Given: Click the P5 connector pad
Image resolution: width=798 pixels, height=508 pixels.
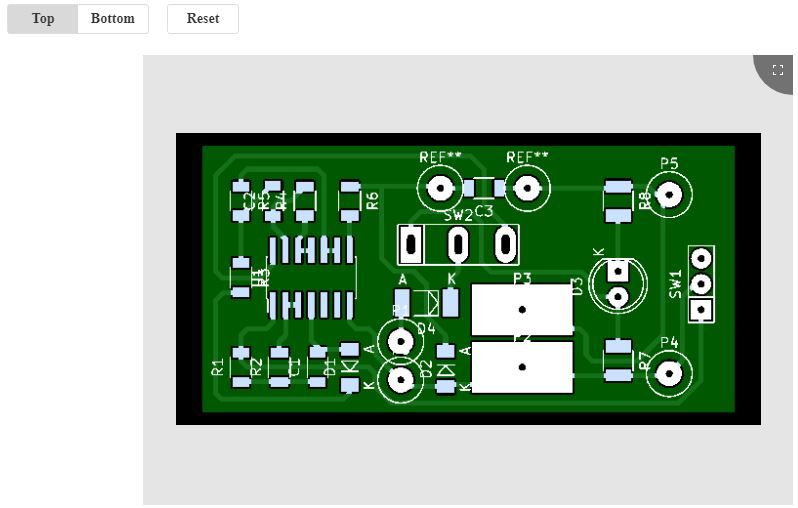Looking at the screenshot, I should [669, 194].
